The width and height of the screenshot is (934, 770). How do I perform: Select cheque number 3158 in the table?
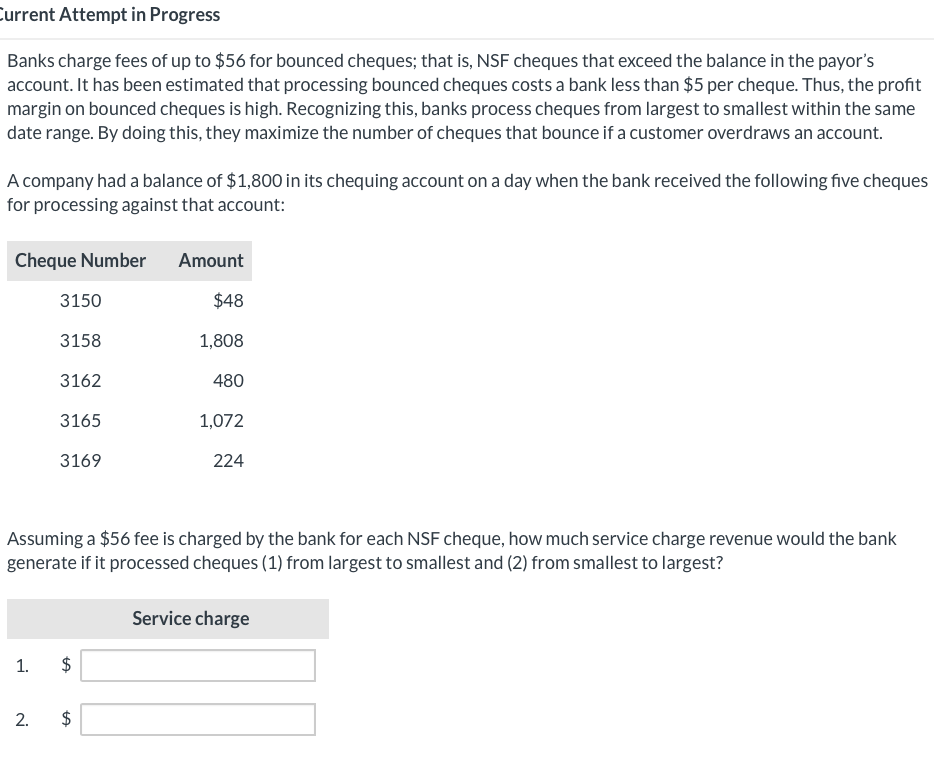(x=81, y=340)
